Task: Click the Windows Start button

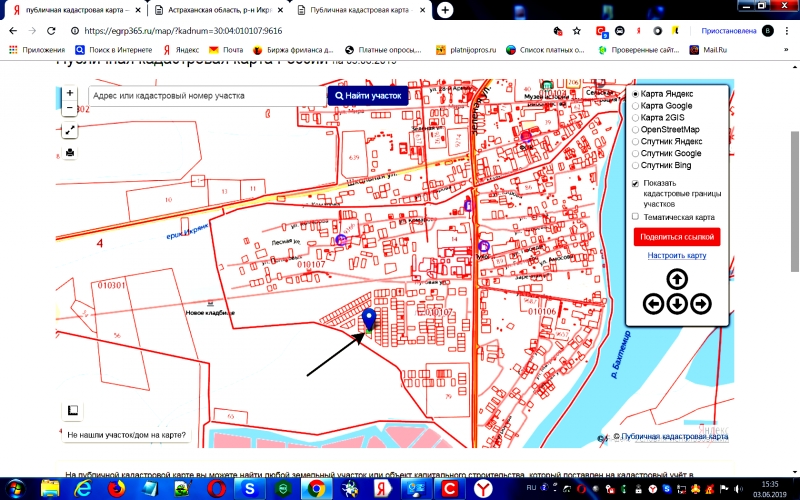Action: click(16, 489)
